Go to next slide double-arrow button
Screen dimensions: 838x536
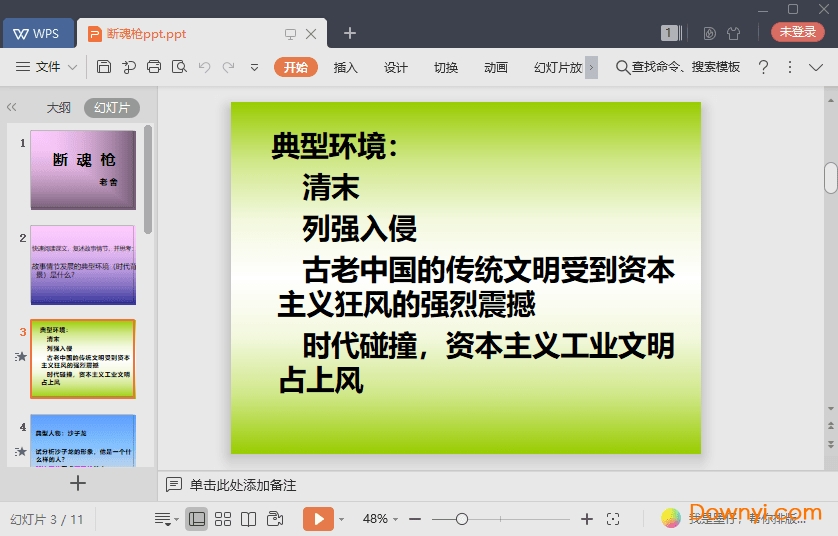(831, 444)
